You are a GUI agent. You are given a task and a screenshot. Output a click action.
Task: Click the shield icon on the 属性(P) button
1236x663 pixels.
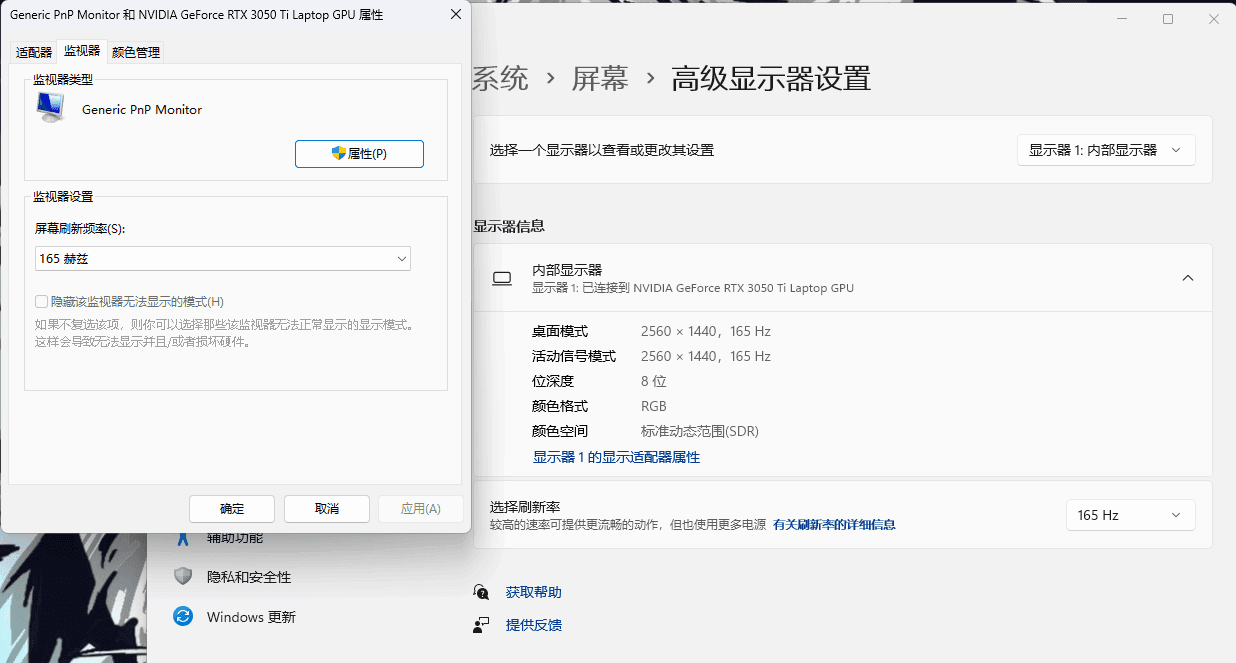[x=339, y=154]
